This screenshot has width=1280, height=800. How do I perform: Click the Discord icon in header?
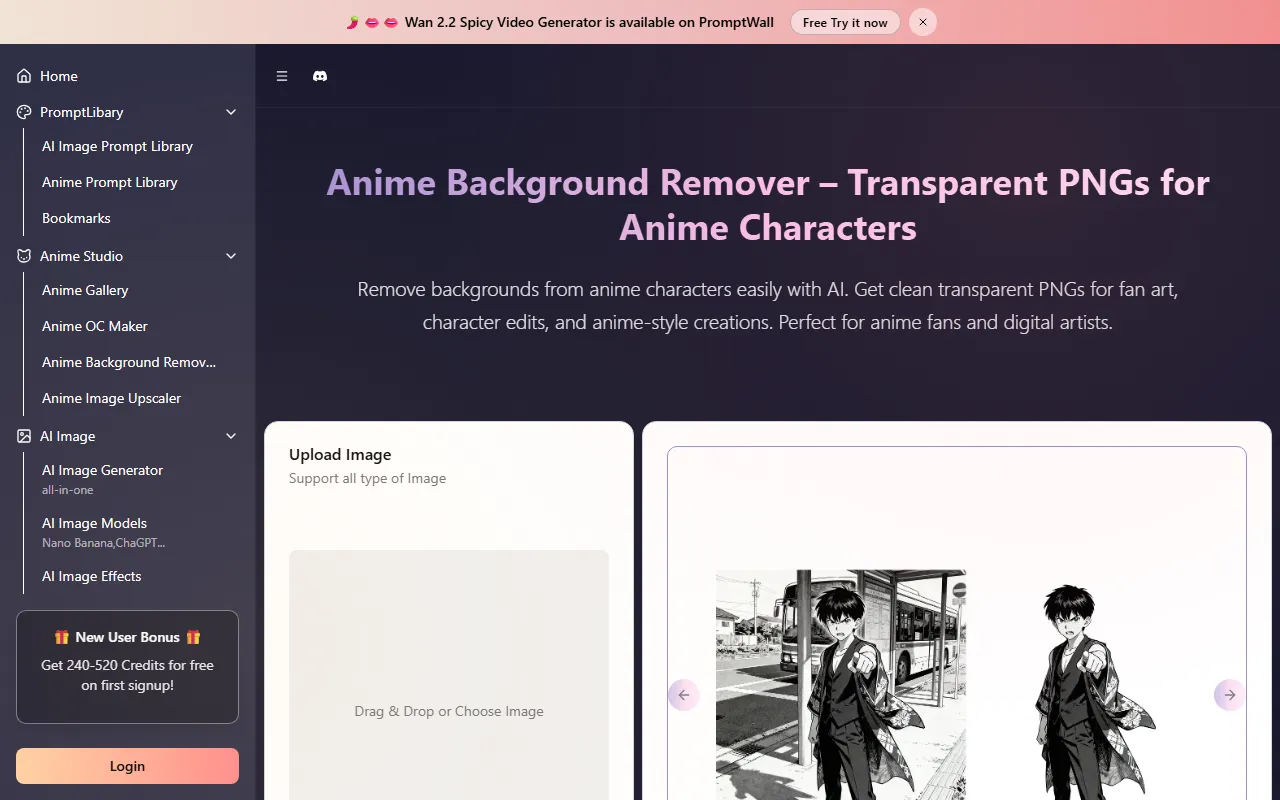pyautogui.click(x=320, y=76)
